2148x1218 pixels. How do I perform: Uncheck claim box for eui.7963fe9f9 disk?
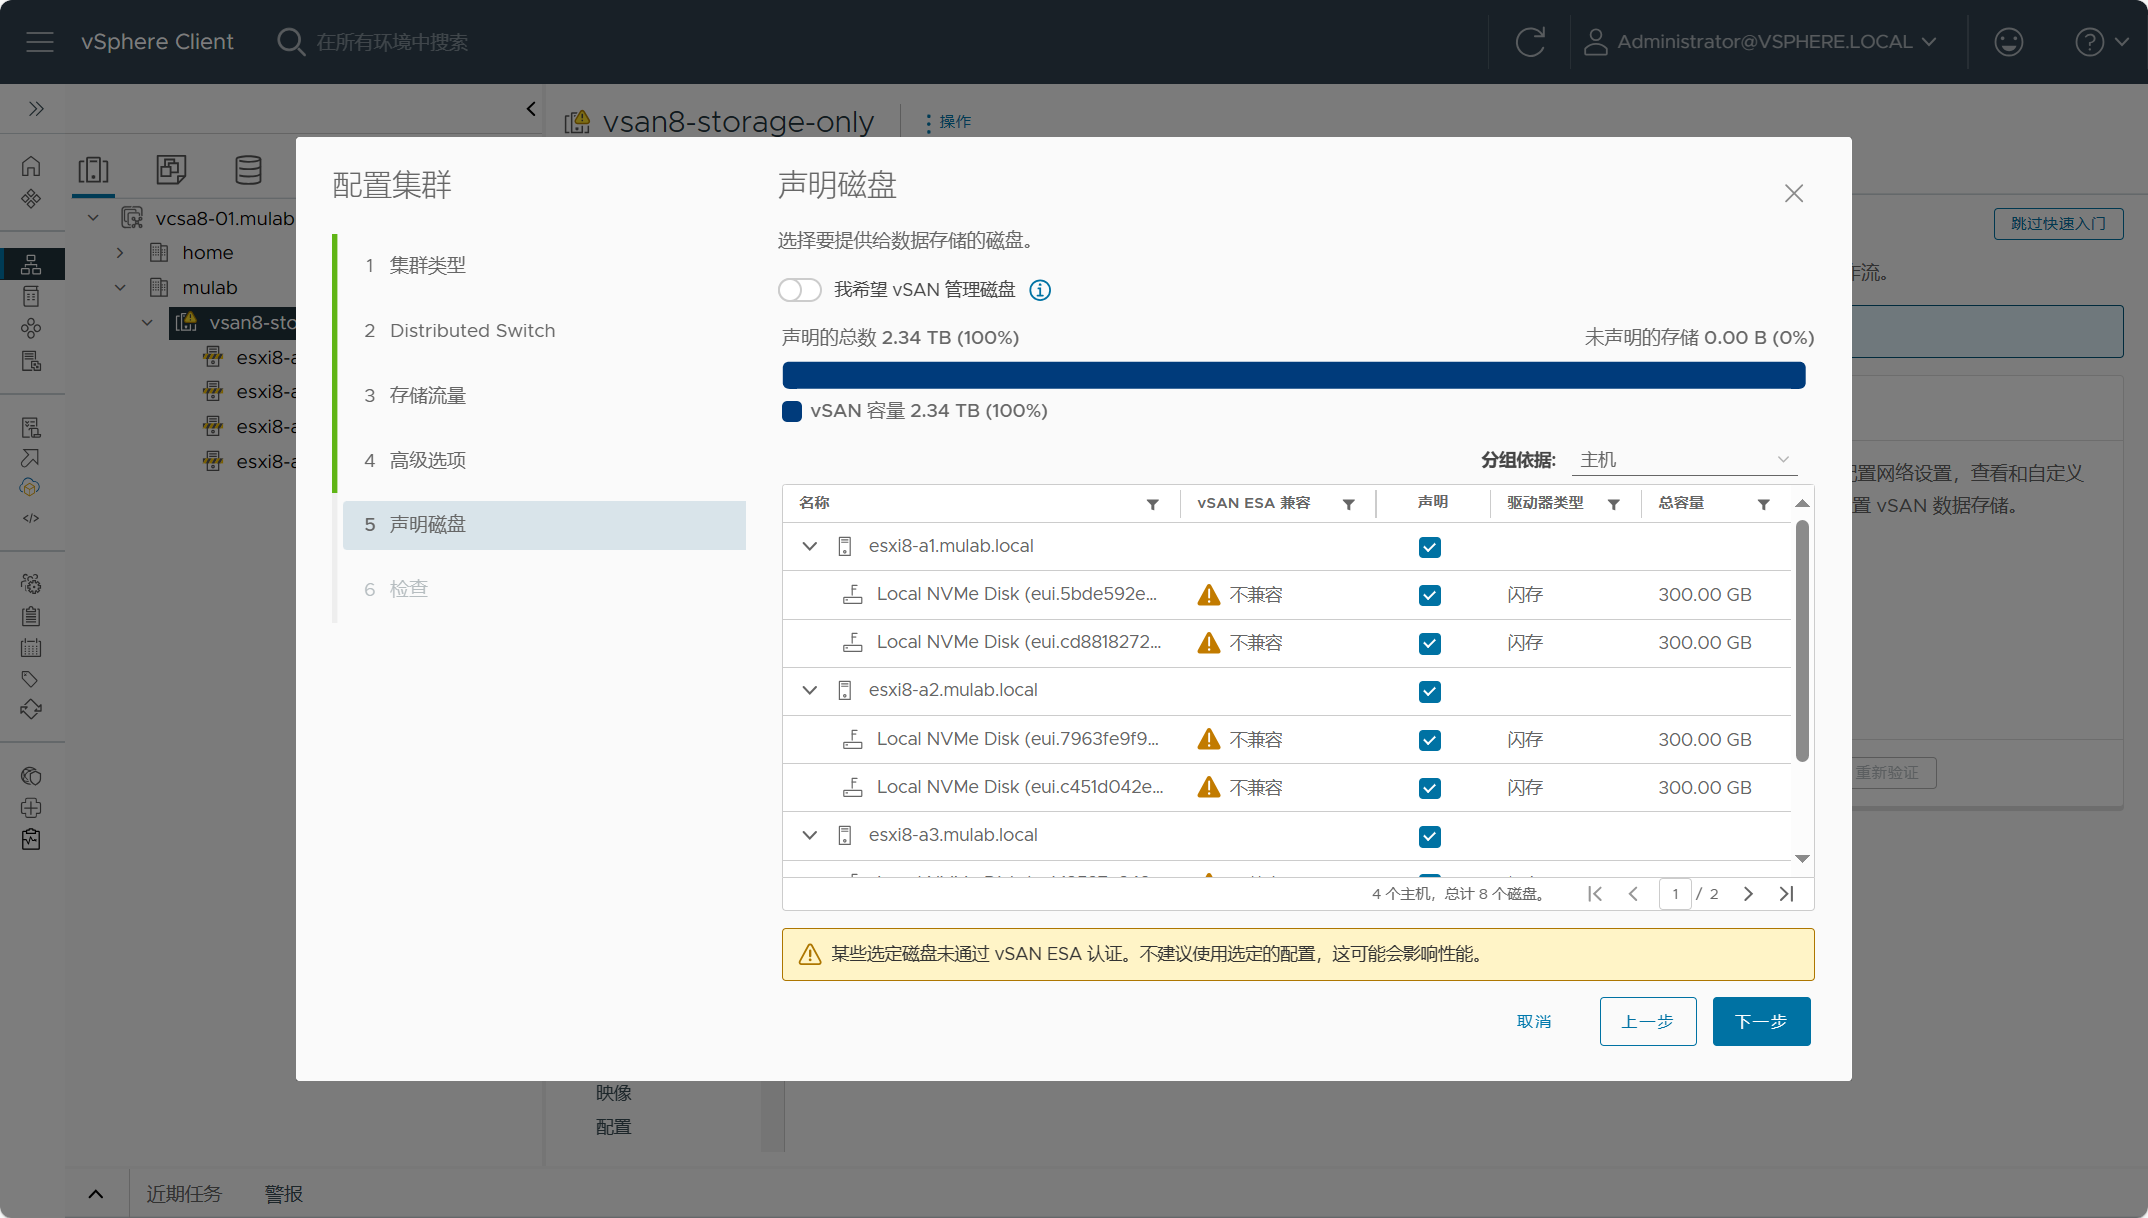pos(1430,740)
